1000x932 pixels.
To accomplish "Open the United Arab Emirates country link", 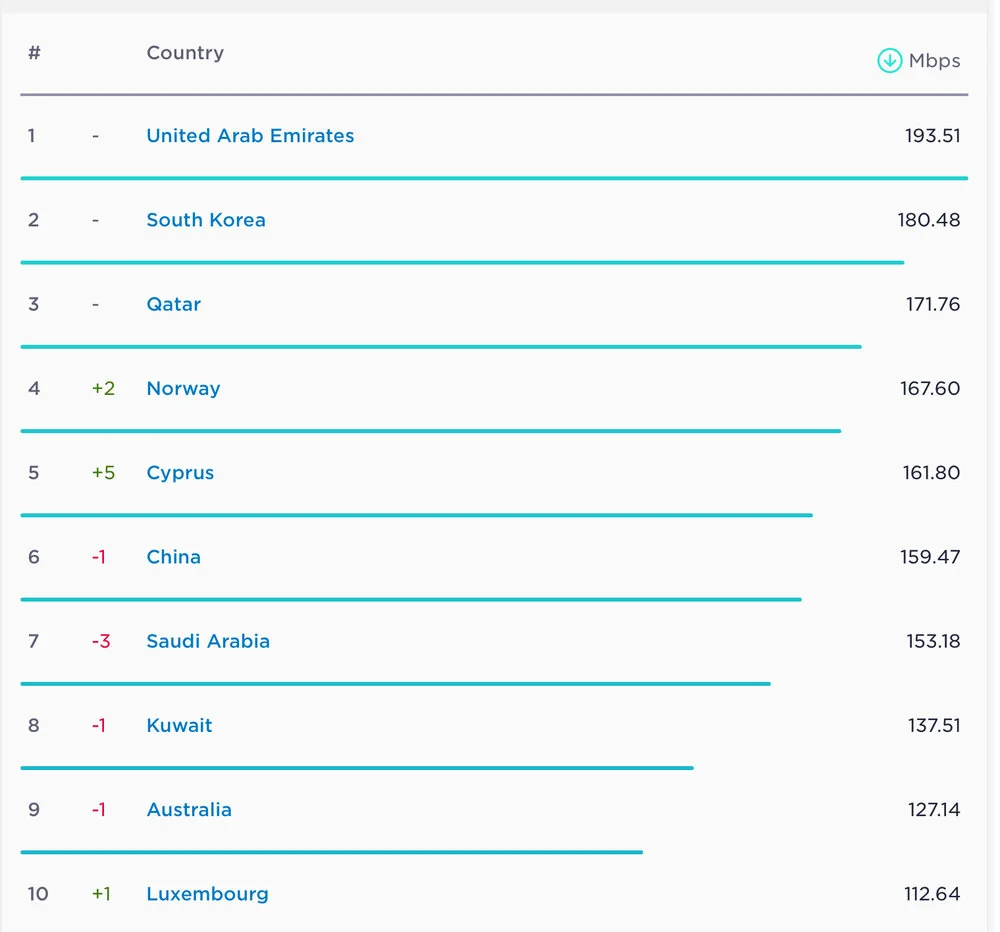I will tap(250, 136).
